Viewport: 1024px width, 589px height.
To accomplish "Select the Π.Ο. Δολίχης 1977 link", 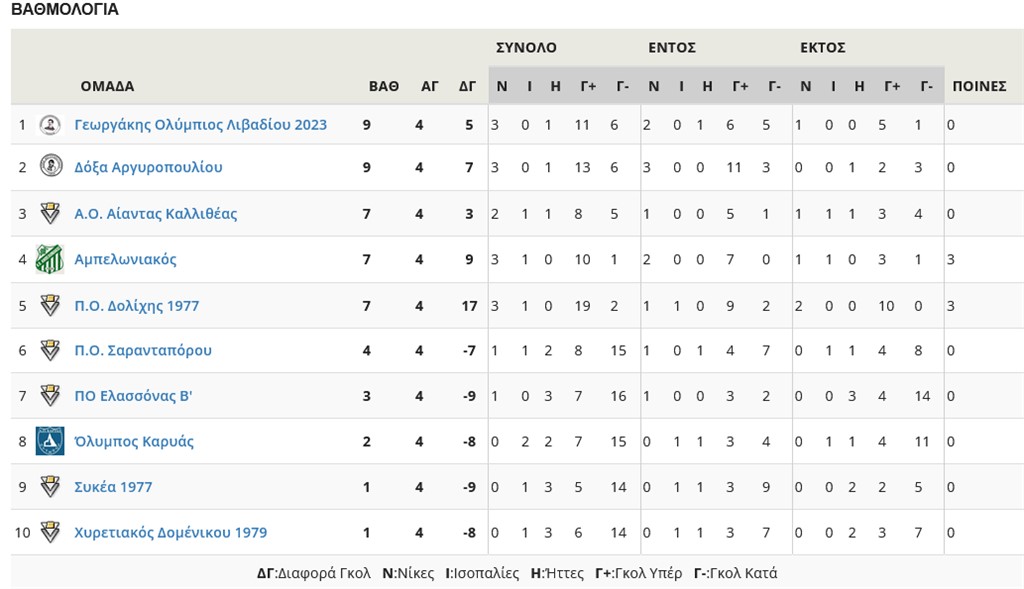I will click(x=136, y=305).
